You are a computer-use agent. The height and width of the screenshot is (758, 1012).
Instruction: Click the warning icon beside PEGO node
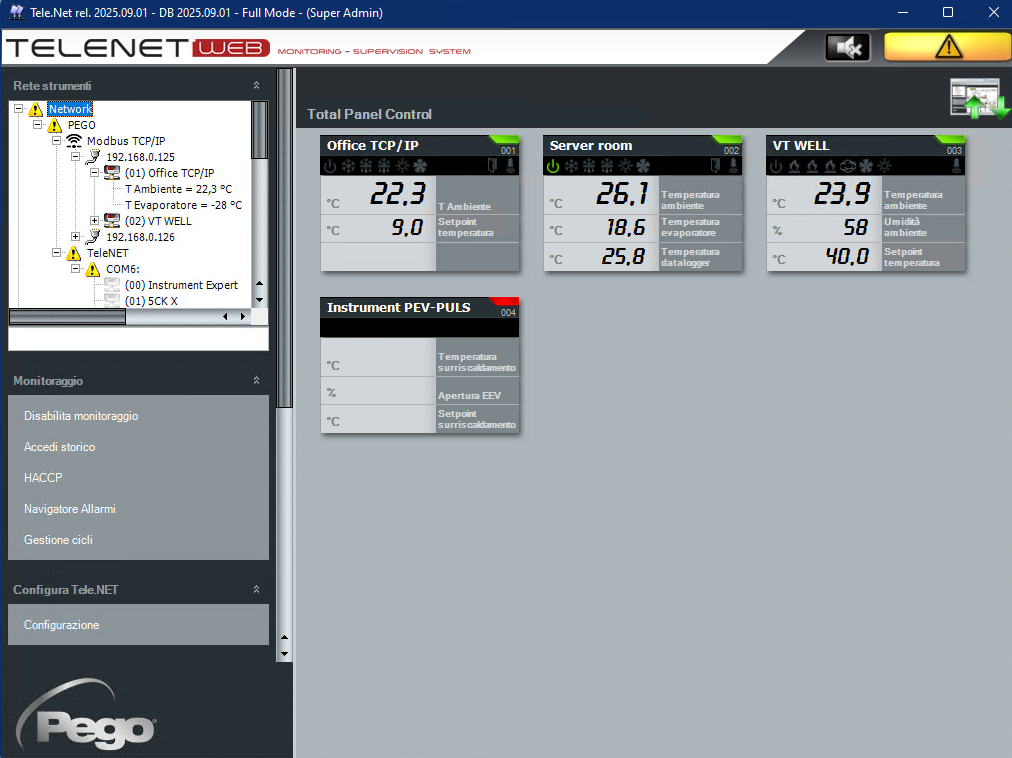click(x=55, y=125)
